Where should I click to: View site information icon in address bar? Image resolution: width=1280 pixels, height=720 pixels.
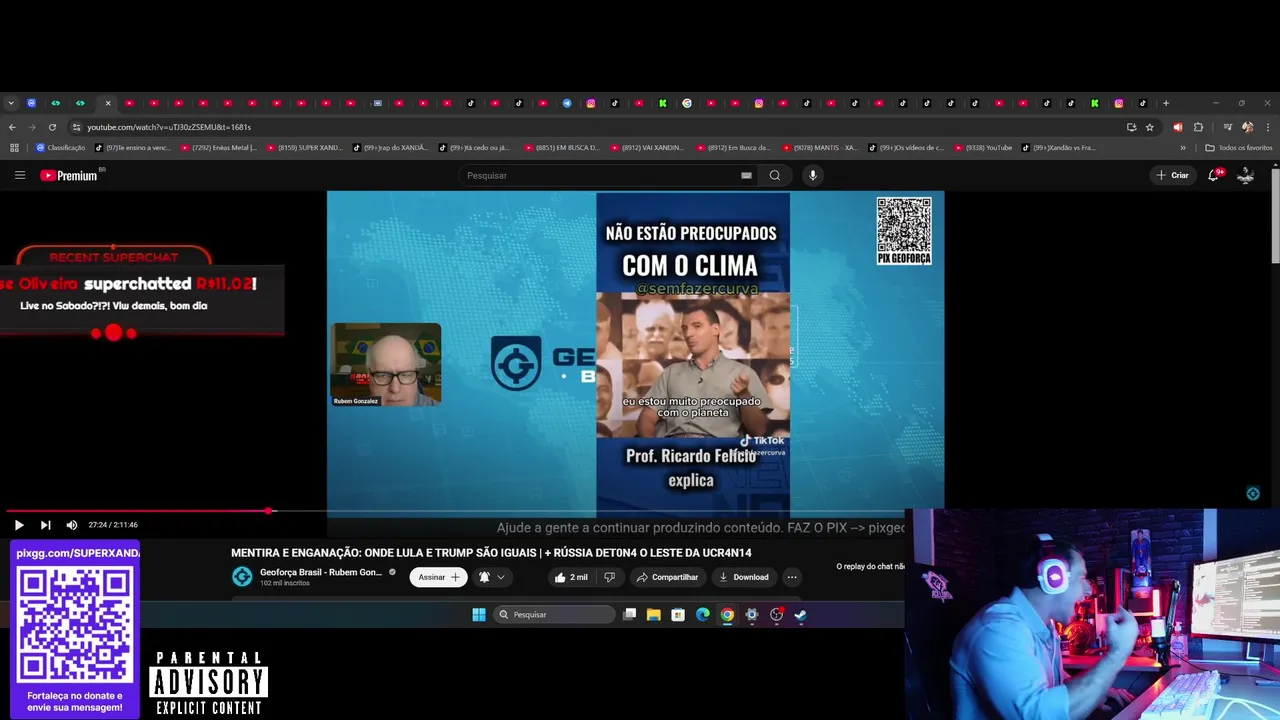pyautogui.click(x=76, y=127)
